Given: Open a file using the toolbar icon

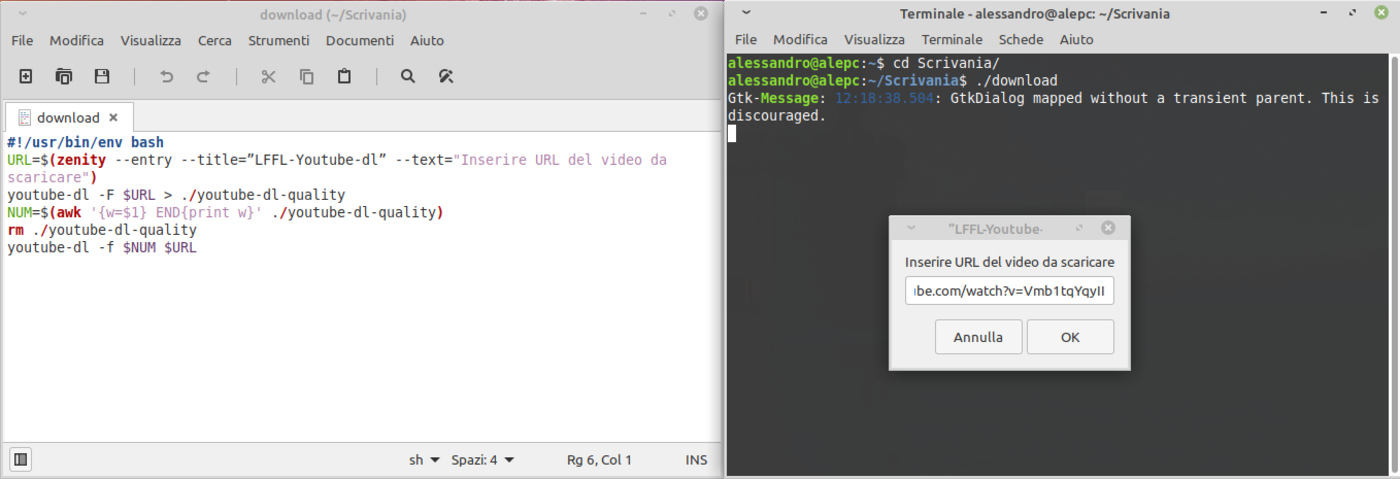Looking at the screenshot, I should coord(64,76).
